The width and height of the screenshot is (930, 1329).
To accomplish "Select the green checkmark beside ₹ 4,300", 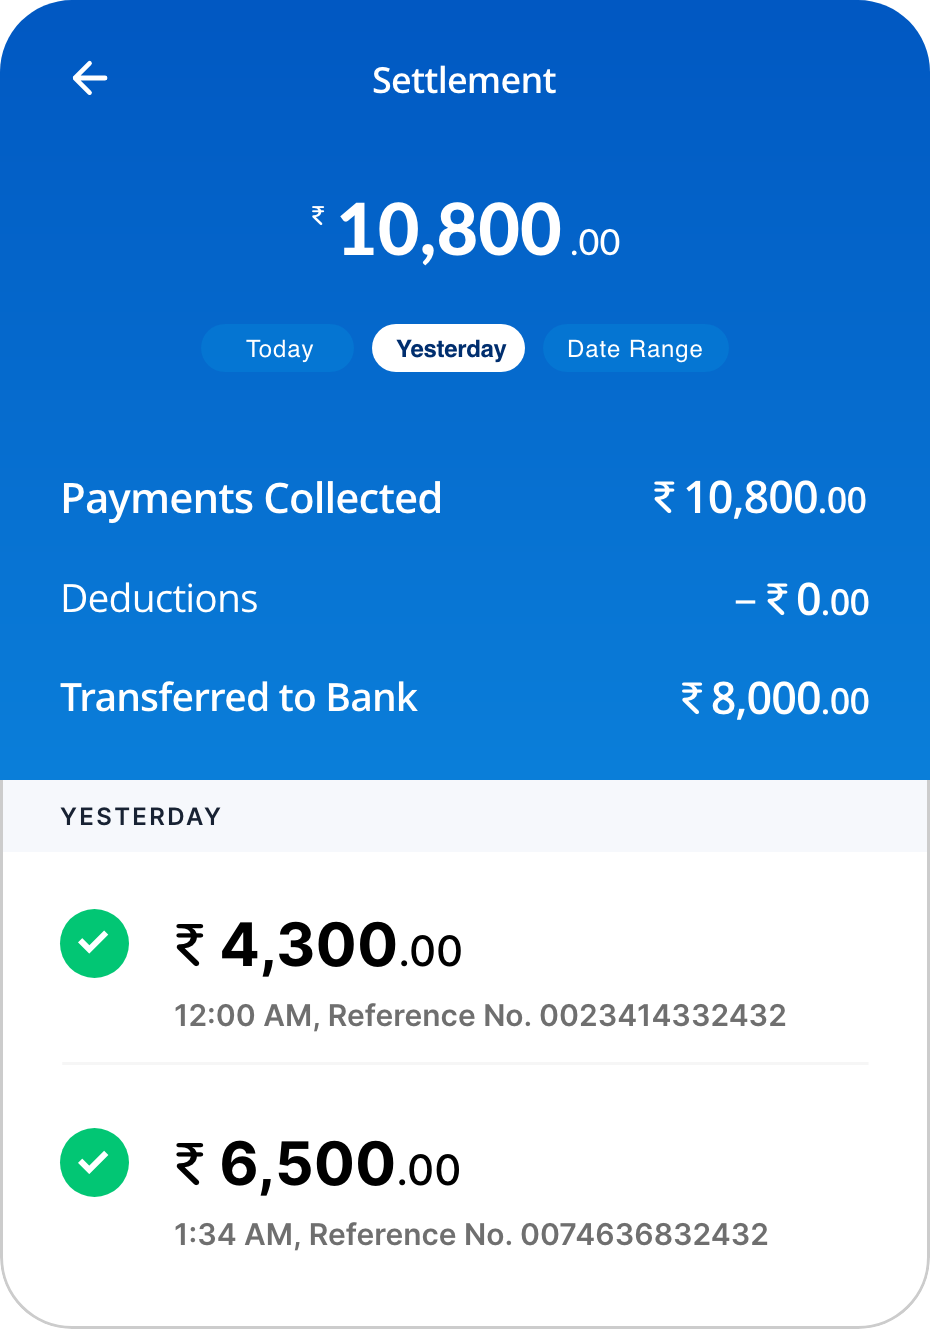I will pos(94,943).
